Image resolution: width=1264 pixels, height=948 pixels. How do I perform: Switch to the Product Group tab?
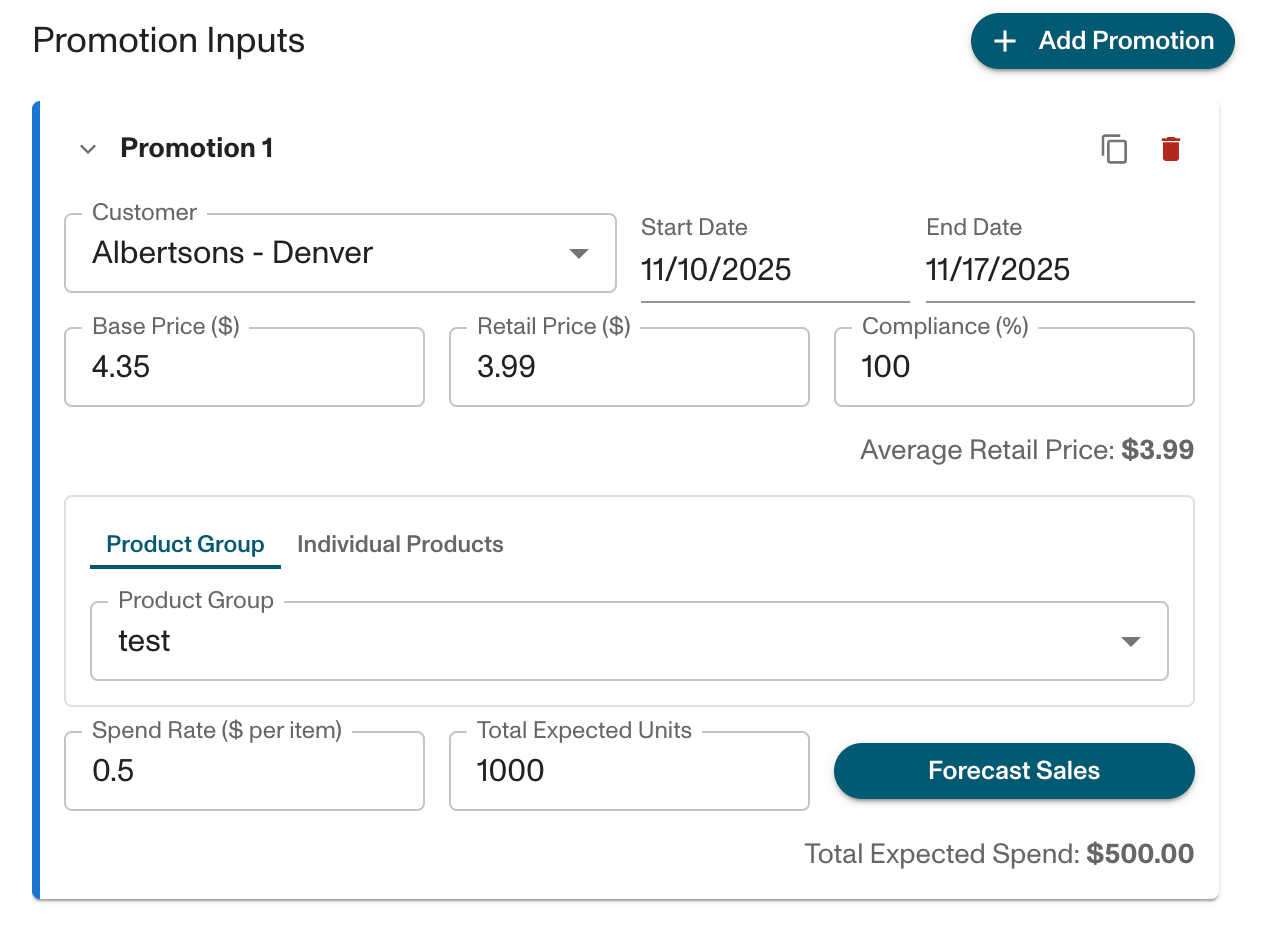tap(185, 544)
